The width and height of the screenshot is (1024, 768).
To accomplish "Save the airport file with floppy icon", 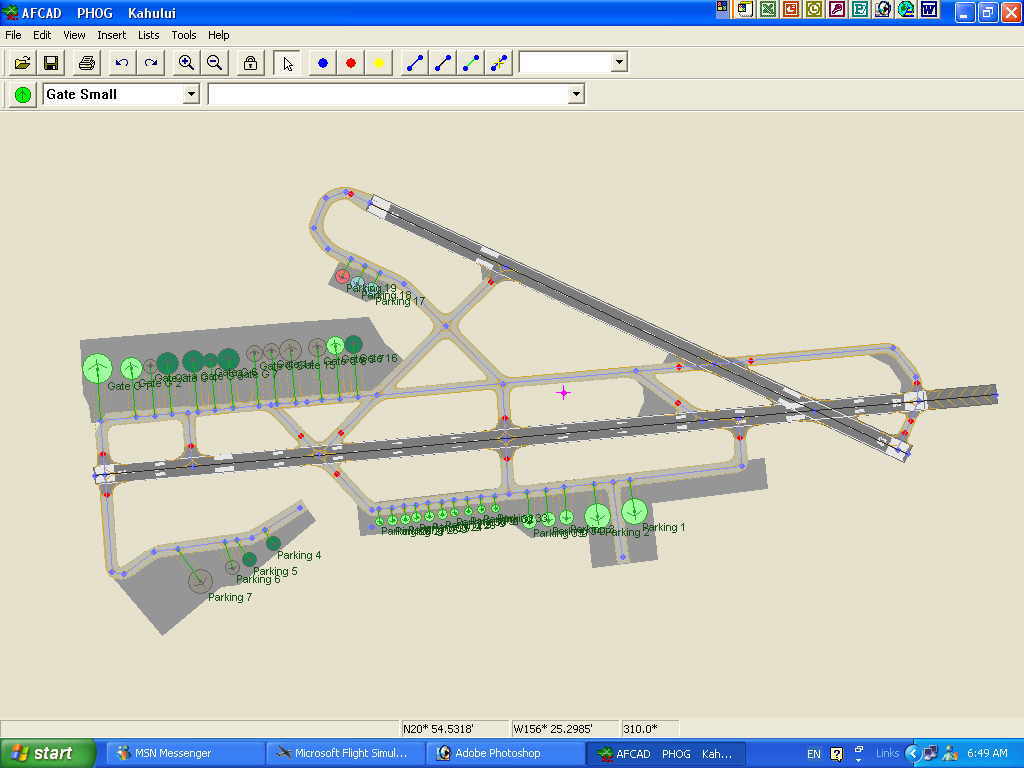I will tap(50, 63).
